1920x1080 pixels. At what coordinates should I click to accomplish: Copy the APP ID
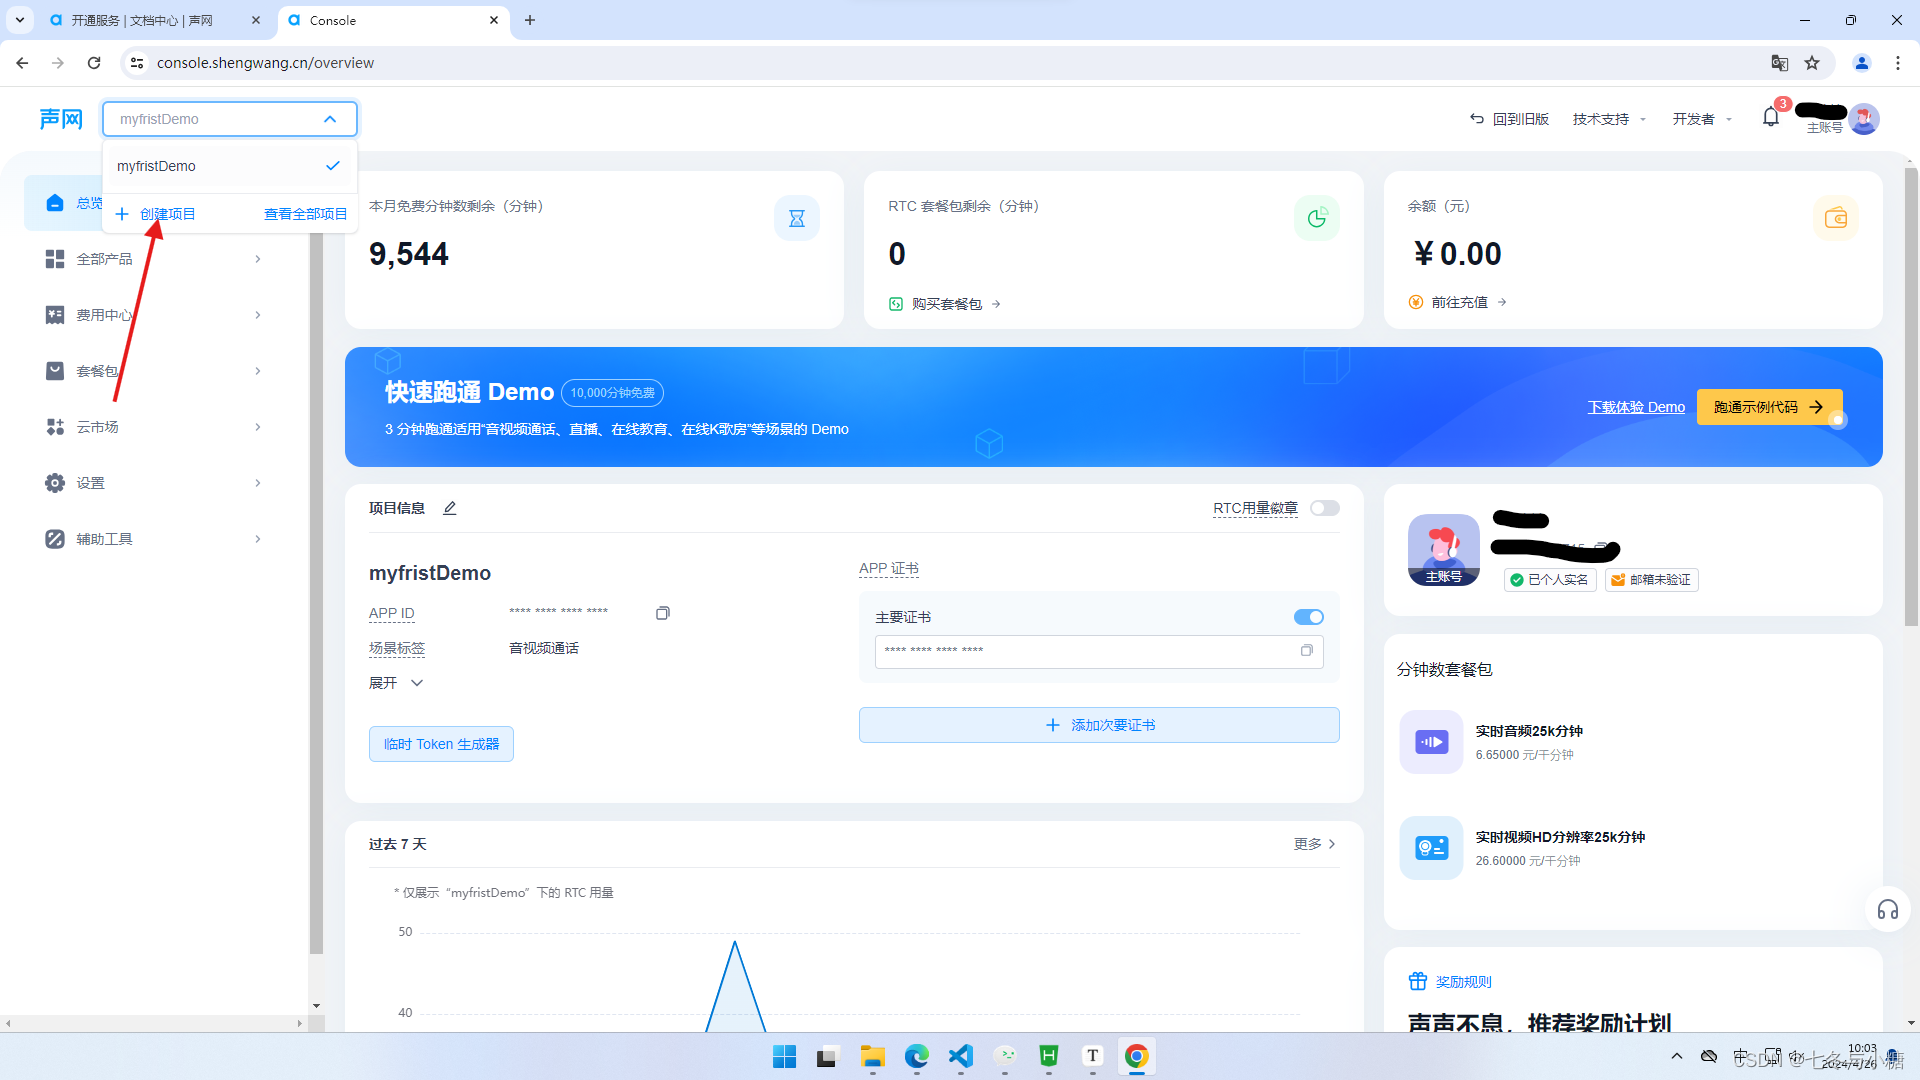(x=662, y=613)
